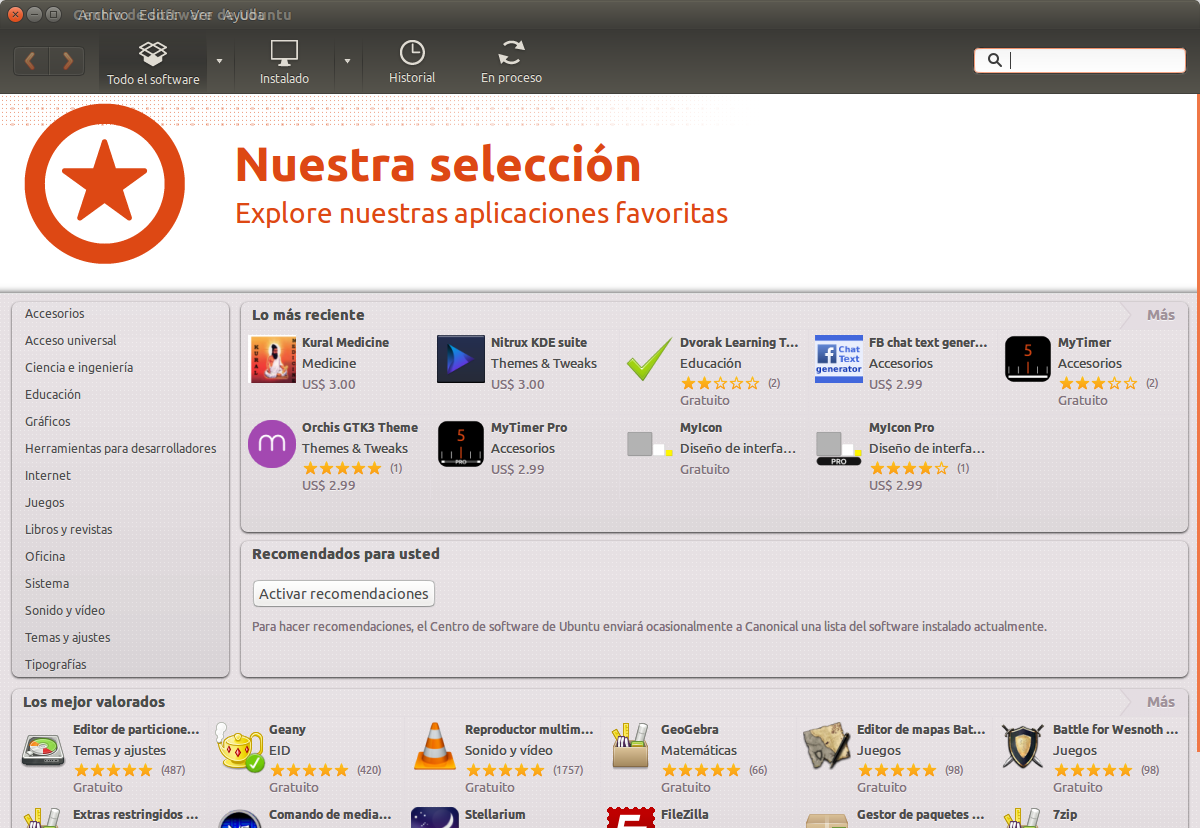Open the Extras restringidos app icon
This screenshot has width=1200, height=828.
43,818
